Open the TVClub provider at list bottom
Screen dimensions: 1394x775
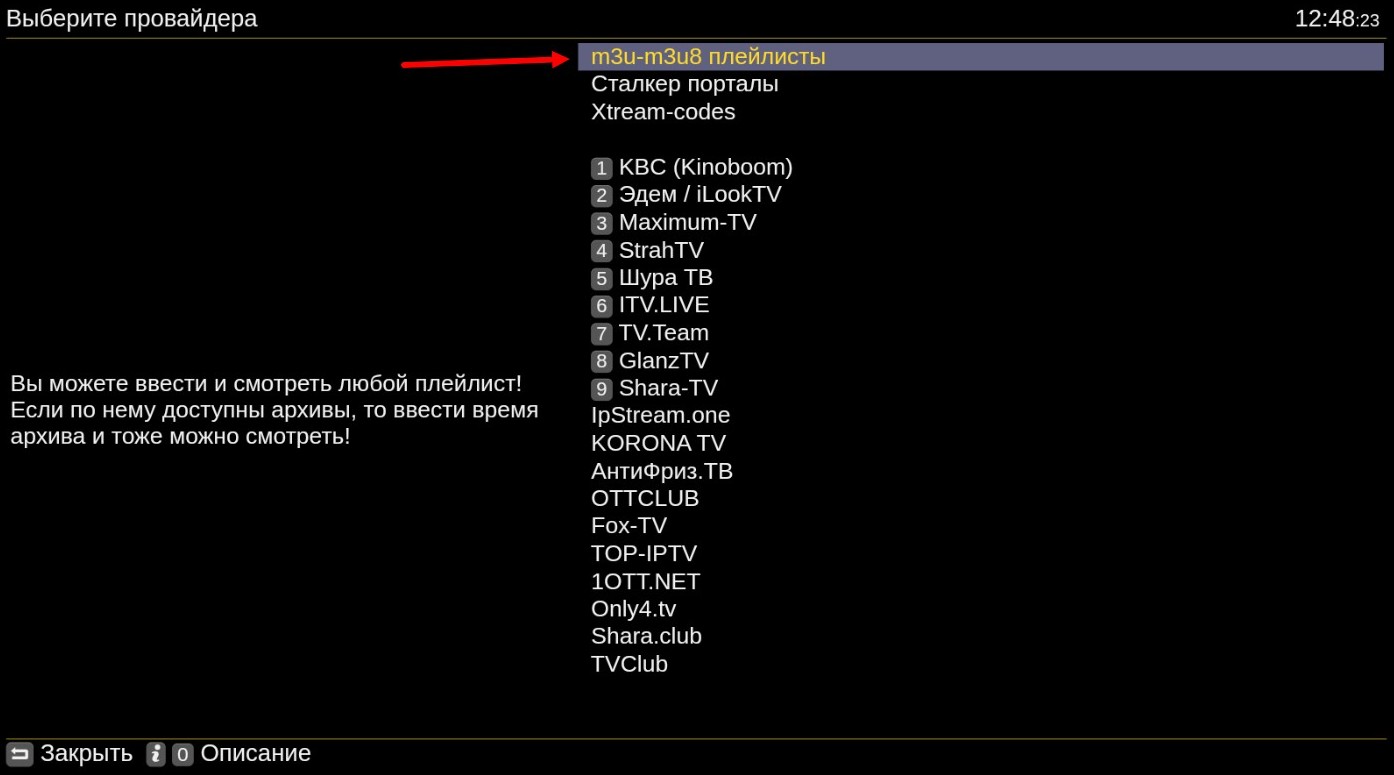629,663
